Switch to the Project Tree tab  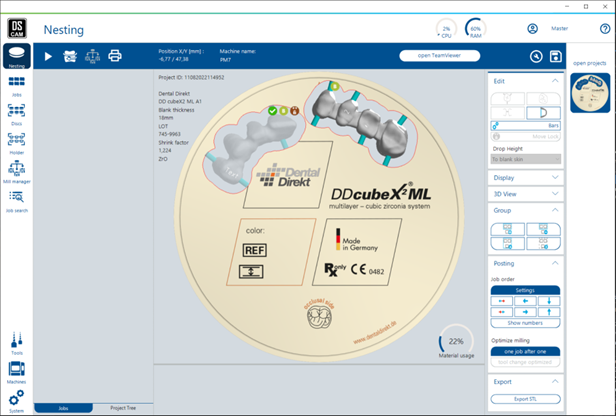(x=125, y=408)
